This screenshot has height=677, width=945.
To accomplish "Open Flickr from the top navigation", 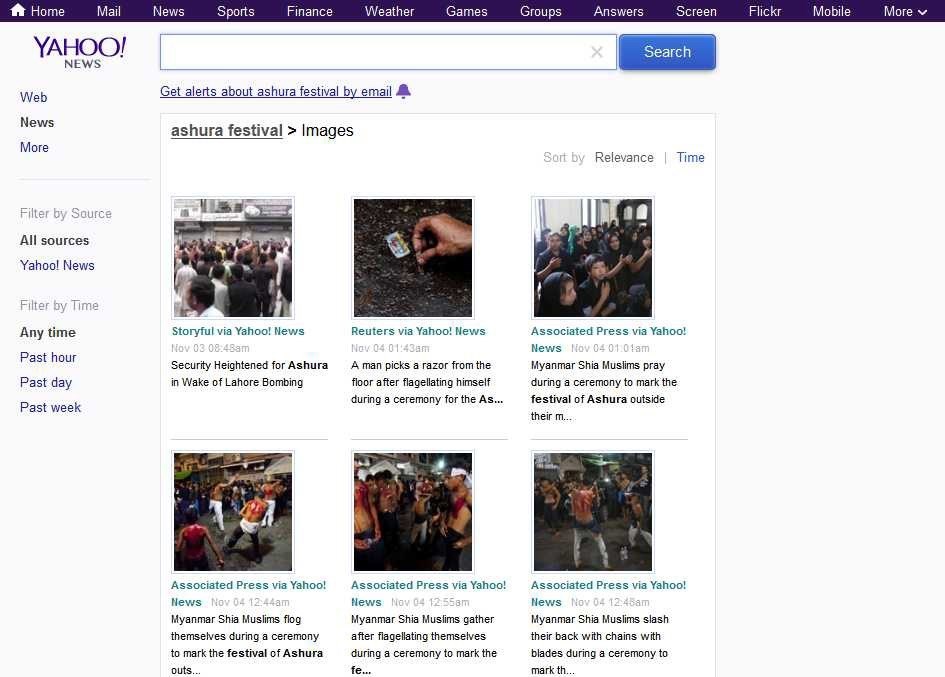I will (764, 11).
